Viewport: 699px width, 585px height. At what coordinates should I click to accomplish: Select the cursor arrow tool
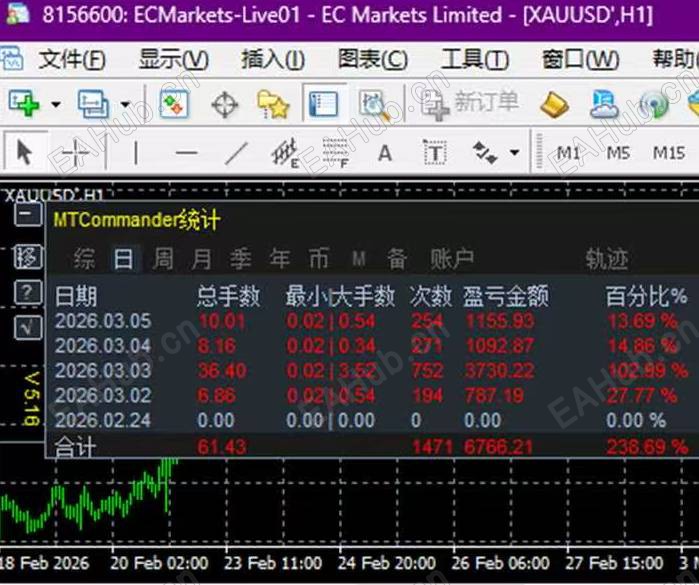[x=25, y=152]
